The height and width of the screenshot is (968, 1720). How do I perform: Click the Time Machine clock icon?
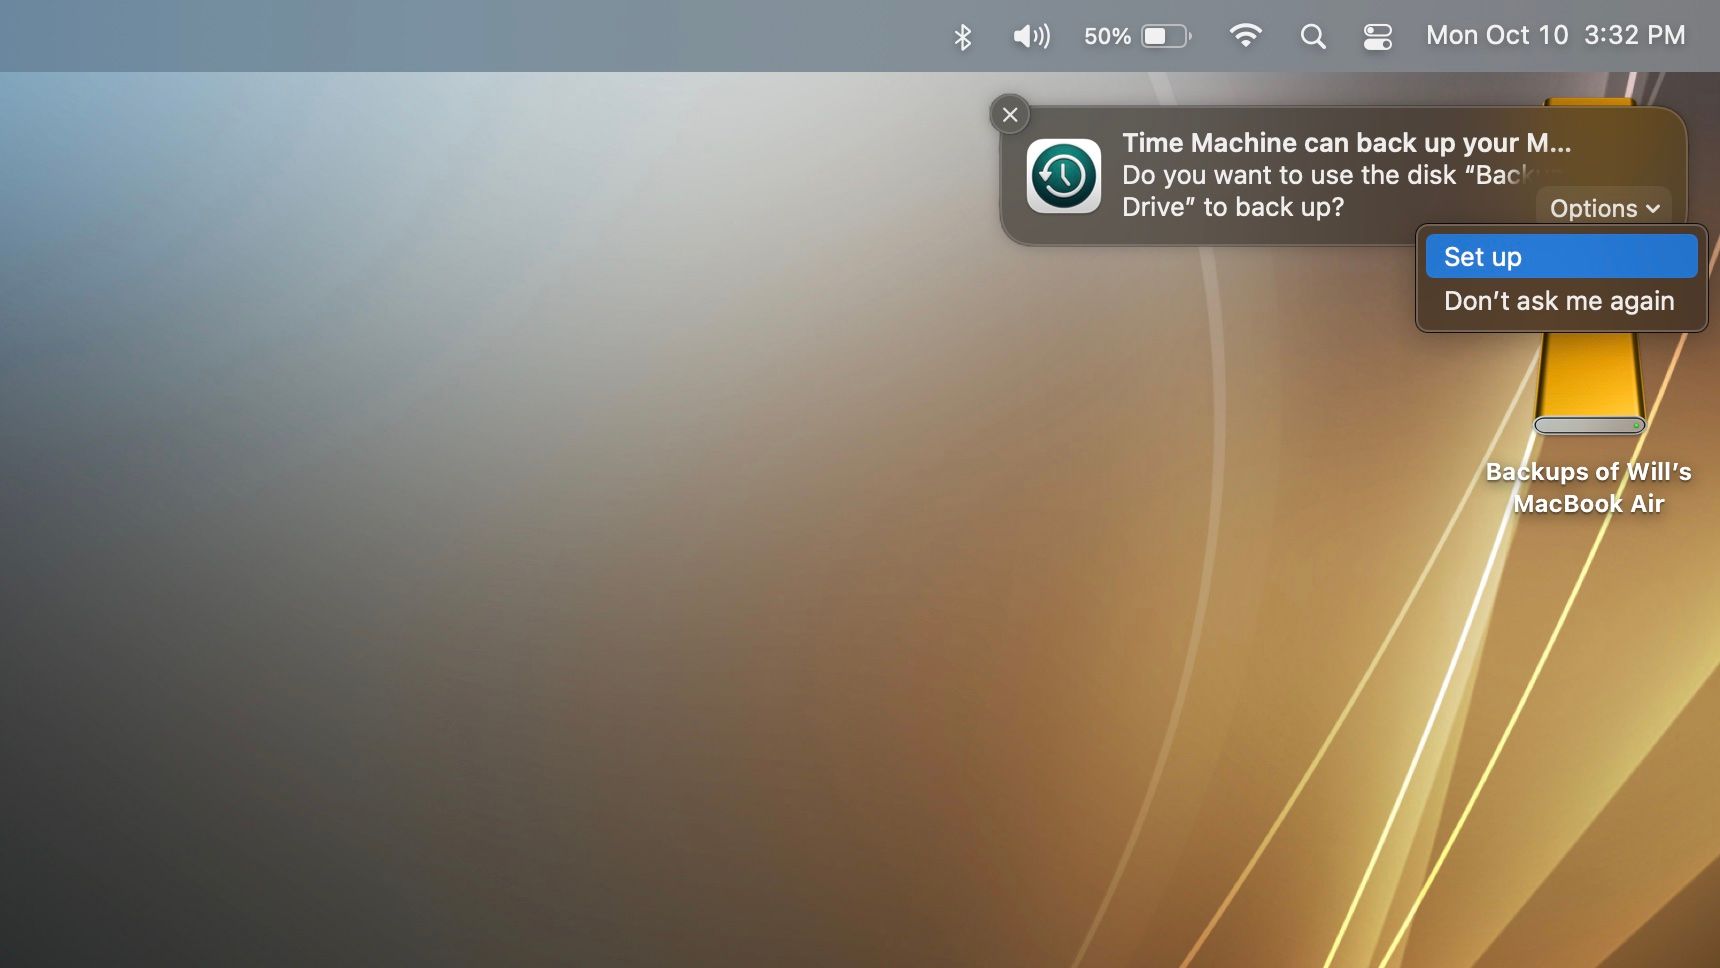coord(1064,176)
